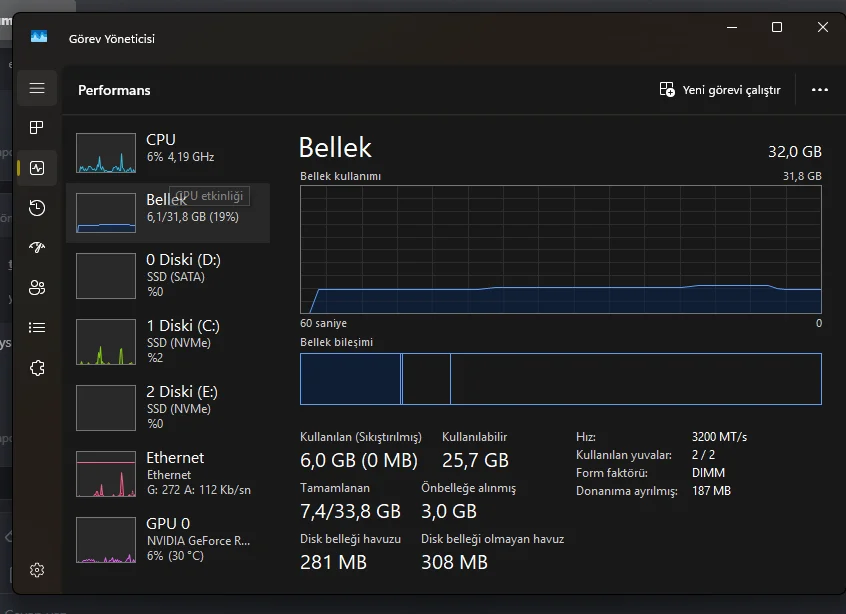Viewport: 846px width, 614px height.
Task: Open Task Manager settings gear
Action: [x=37, y=570]
